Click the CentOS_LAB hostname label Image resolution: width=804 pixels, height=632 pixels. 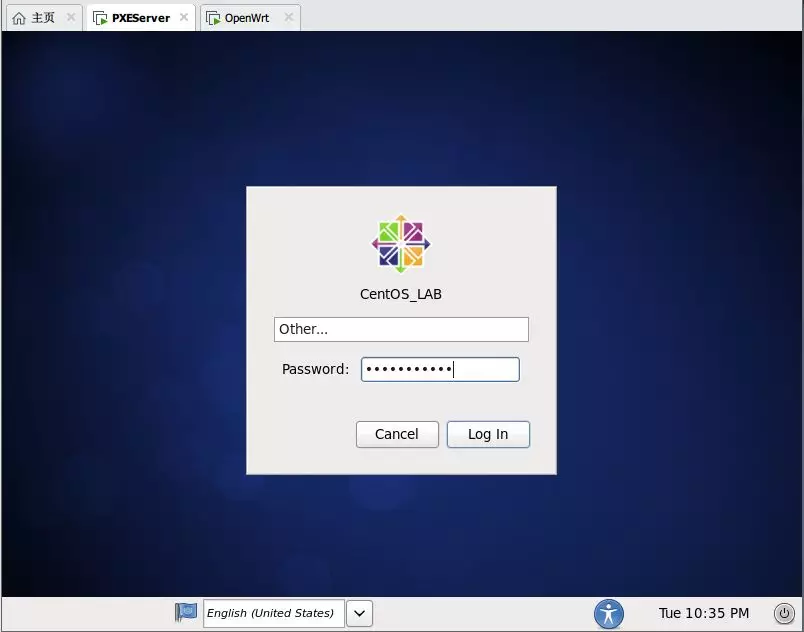(x=401, y=294)
